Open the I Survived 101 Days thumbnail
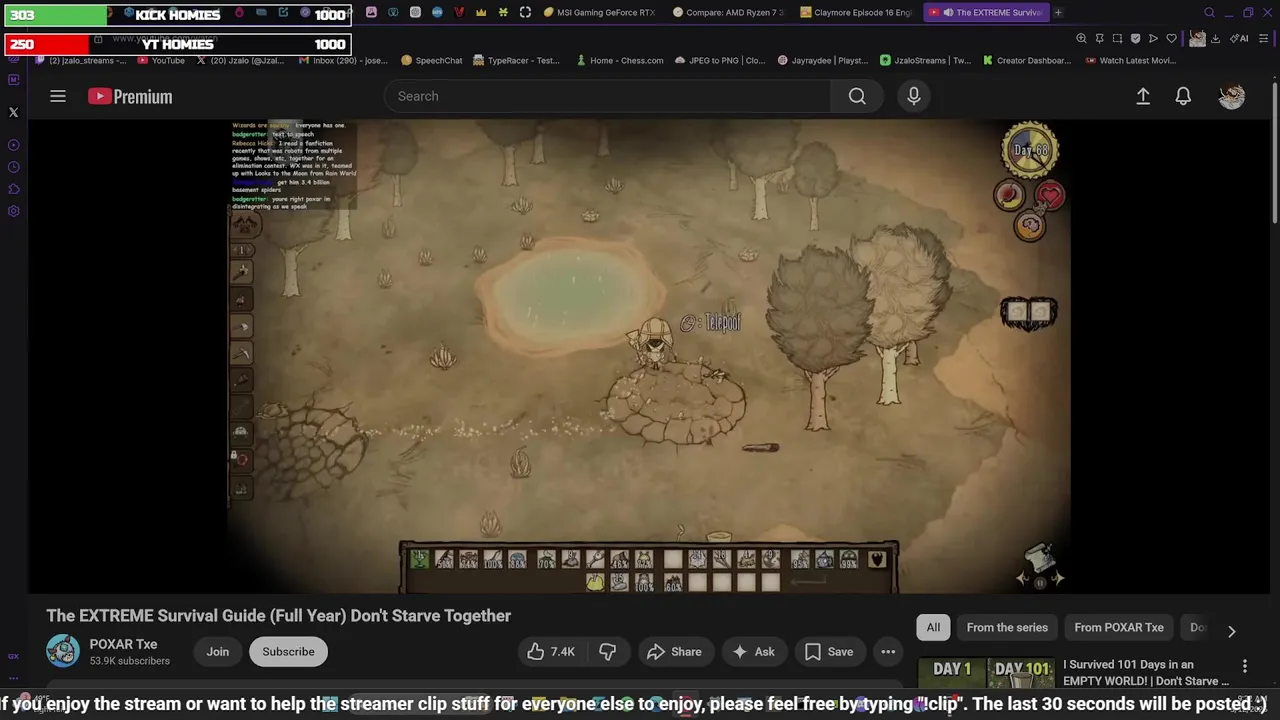The width and height of the screenshot is (1280, 720). coord(986,674)
